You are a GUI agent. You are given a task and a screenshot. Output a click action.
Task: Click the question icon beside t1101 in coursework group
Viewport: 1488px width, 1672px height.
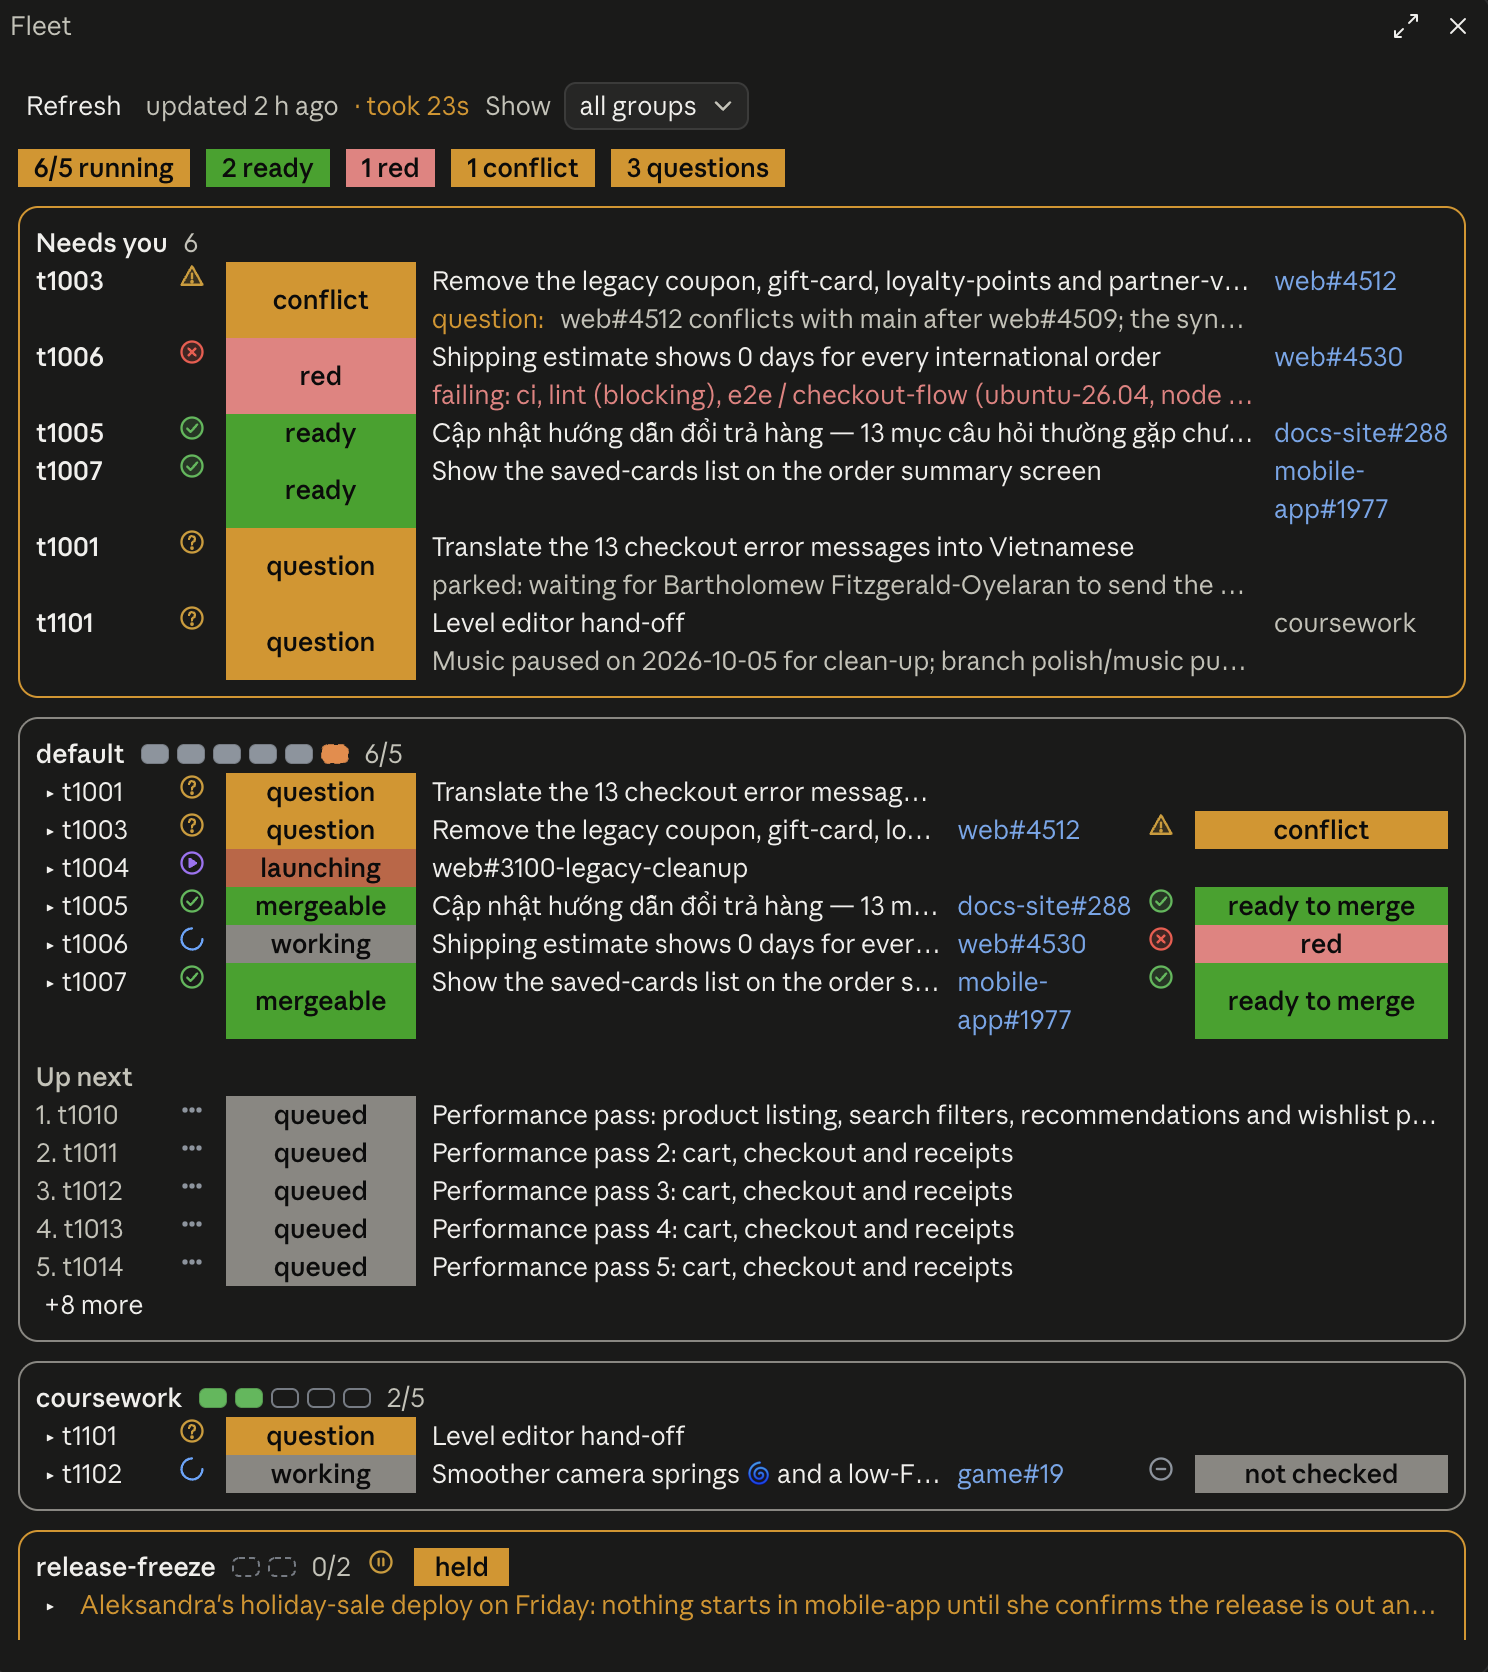(x=192, y=1431)
